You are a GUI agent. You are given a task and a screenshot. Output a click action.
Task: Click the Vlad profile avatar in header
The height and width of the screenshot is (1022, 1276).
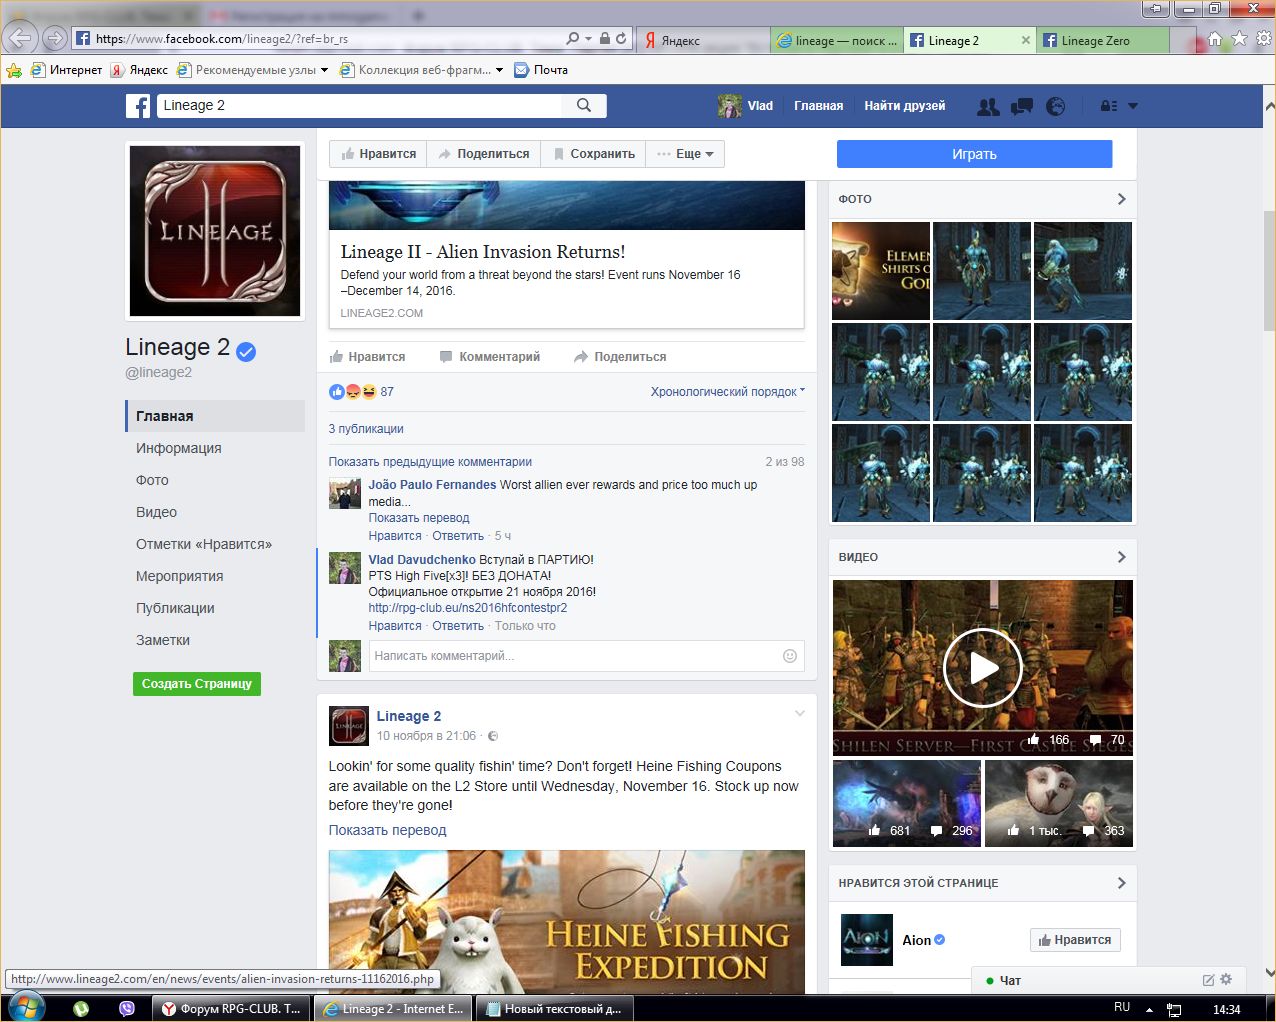coord(730,106)
